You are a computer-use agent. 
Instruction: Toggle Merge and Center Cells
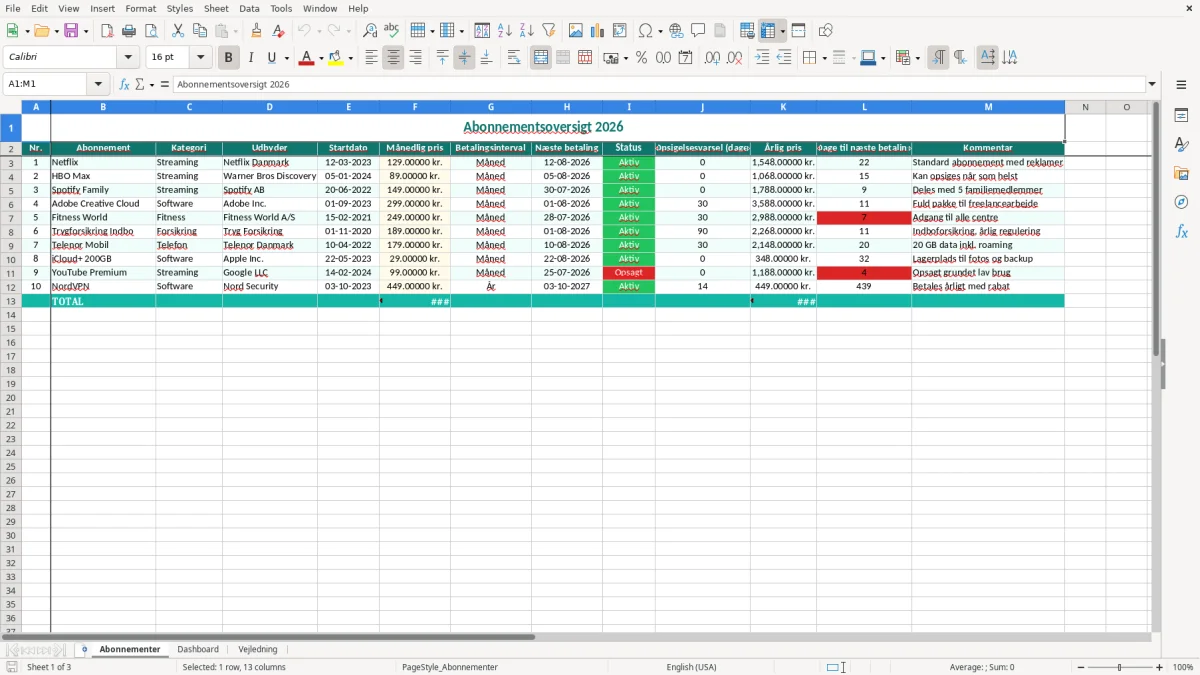click(541, 58)
